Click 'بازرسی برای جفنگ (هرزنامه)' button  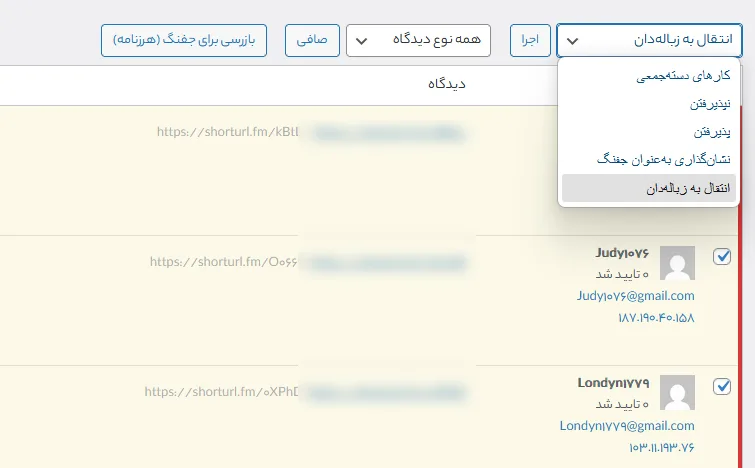pos(184,40)
